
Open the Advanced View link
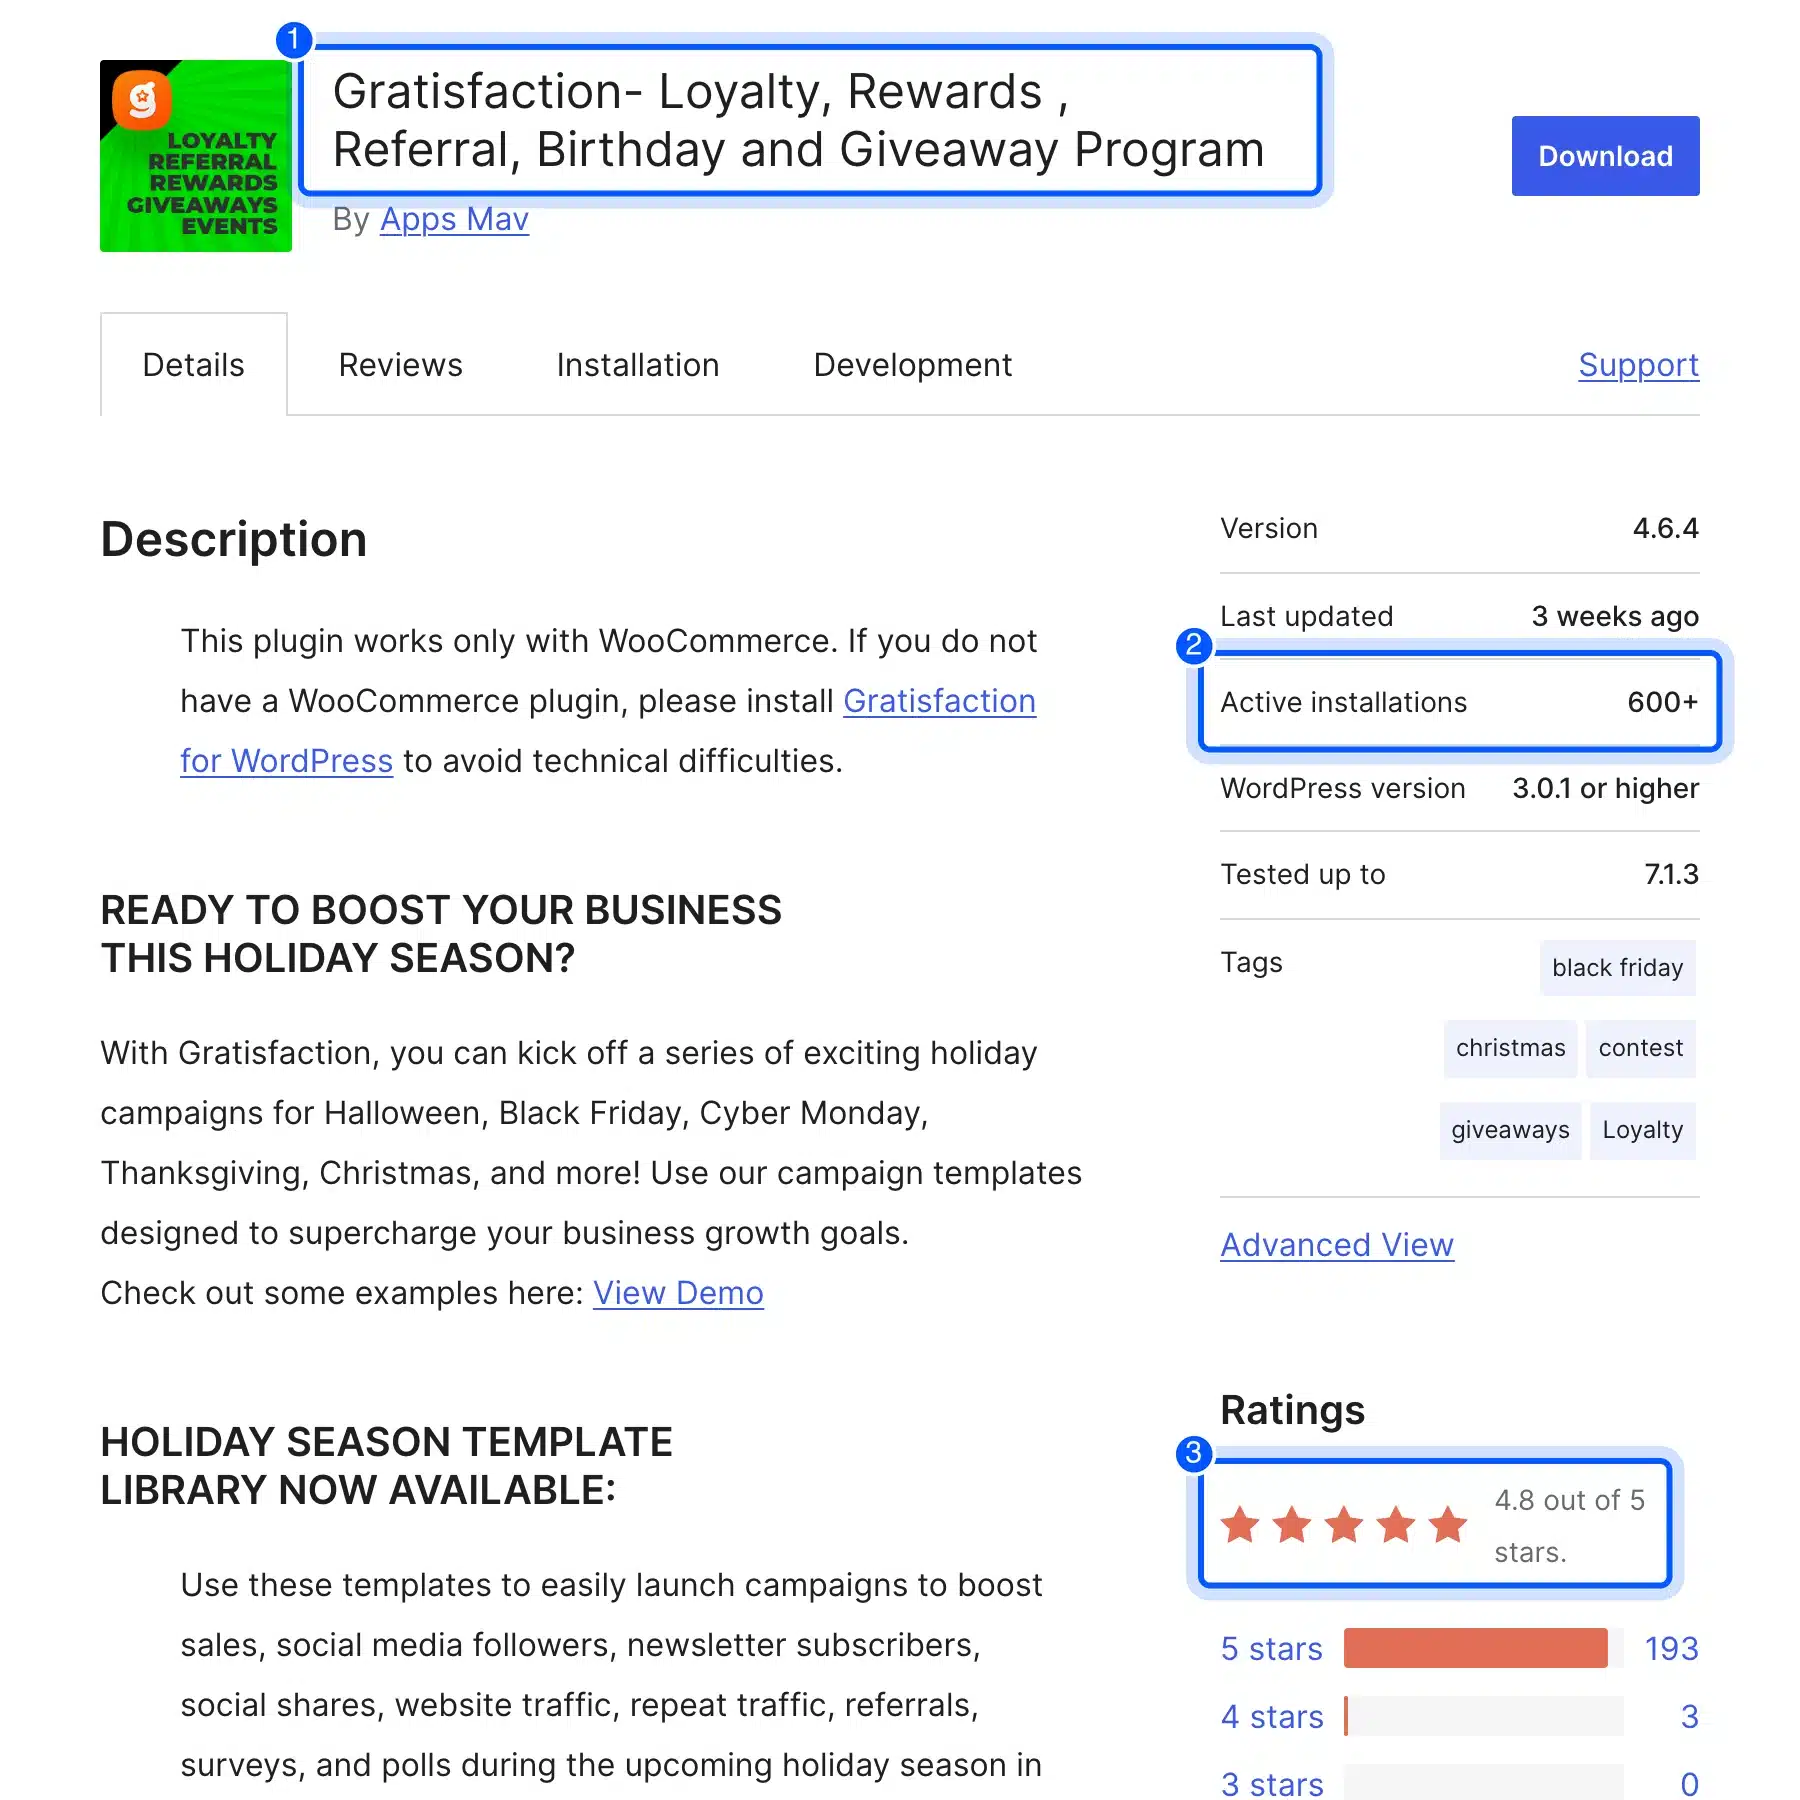(x=1337, y=1245)
